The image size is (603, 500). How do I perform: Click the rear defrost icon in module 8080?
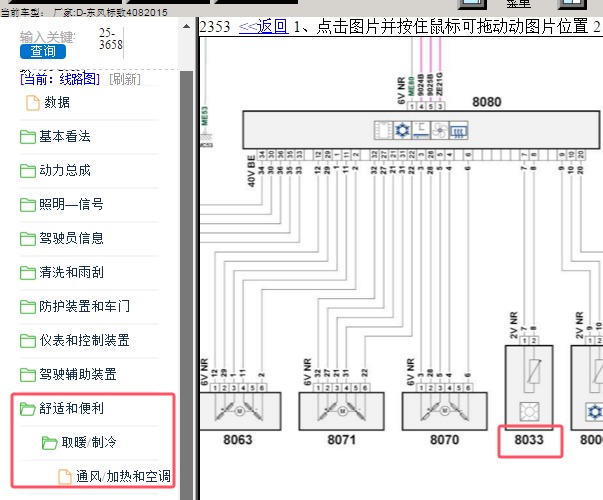(x=458, y=130)
